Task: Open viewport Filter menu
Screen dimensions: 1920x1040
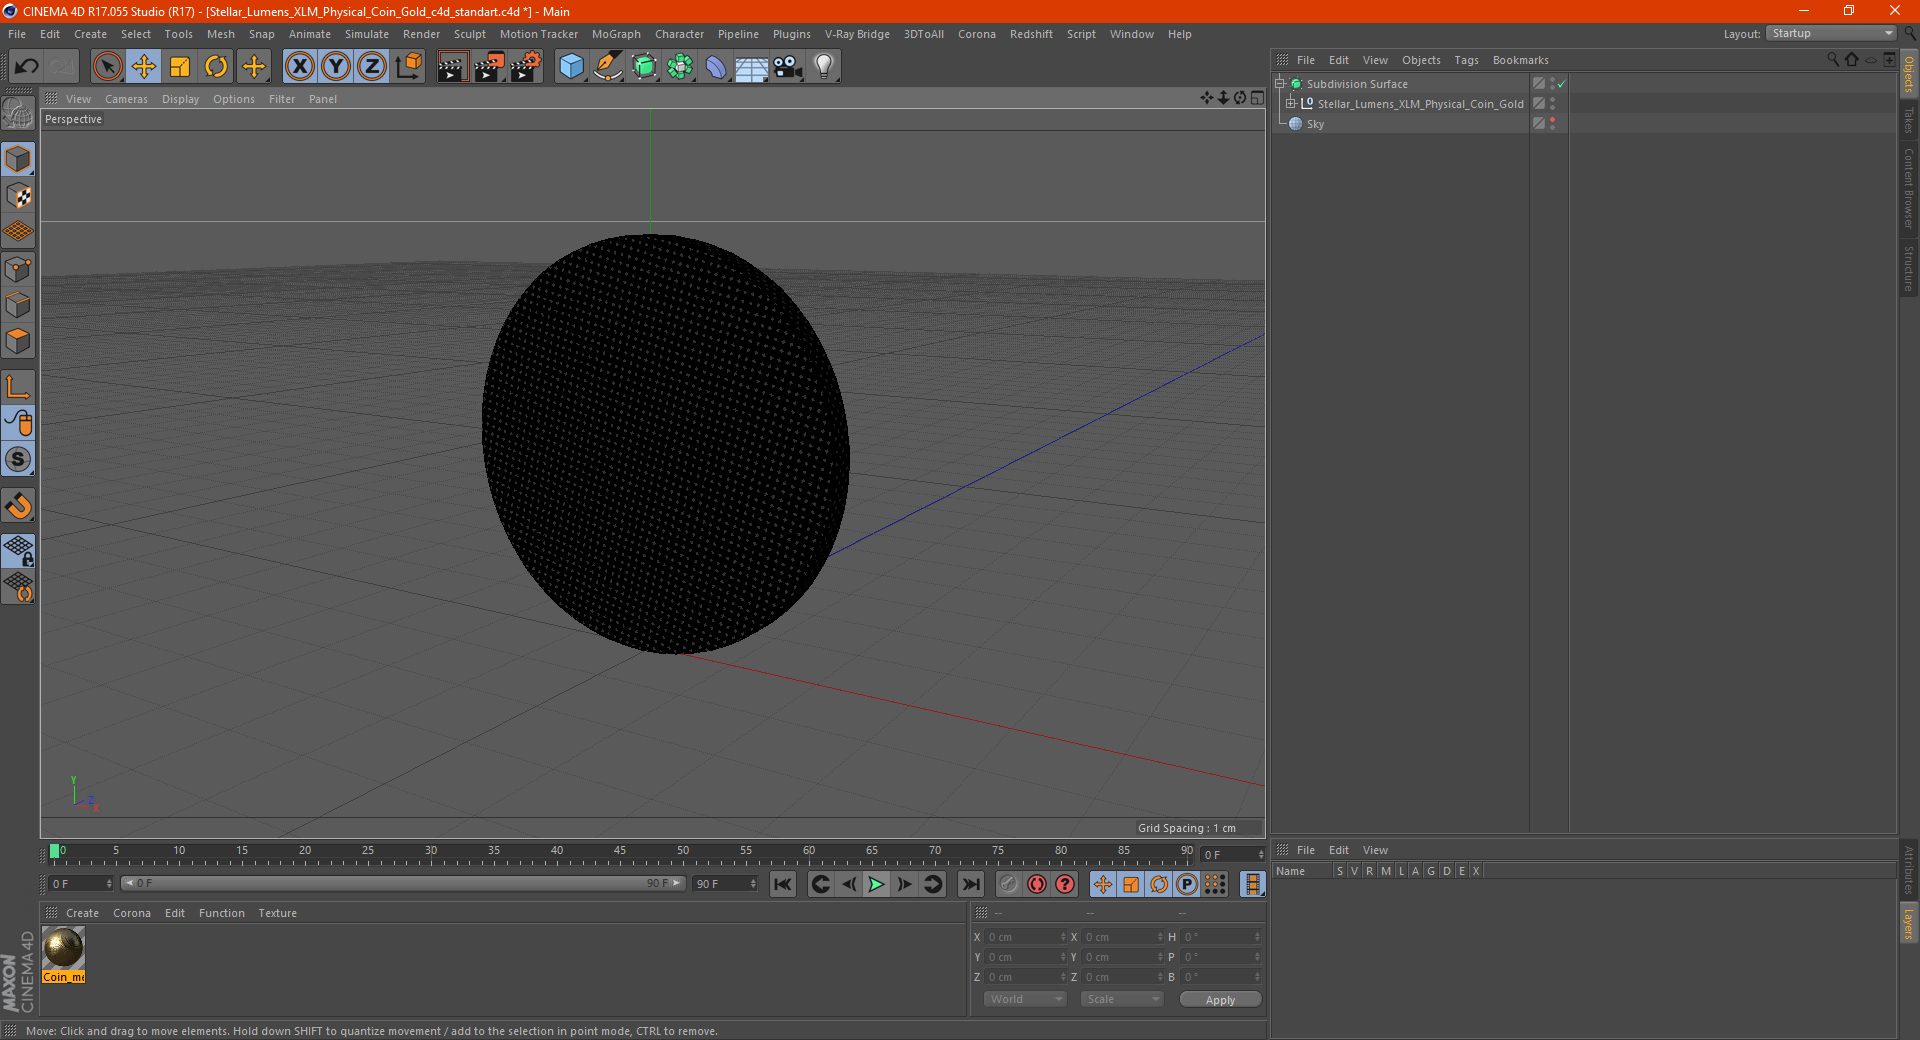Action: point(282,99)
